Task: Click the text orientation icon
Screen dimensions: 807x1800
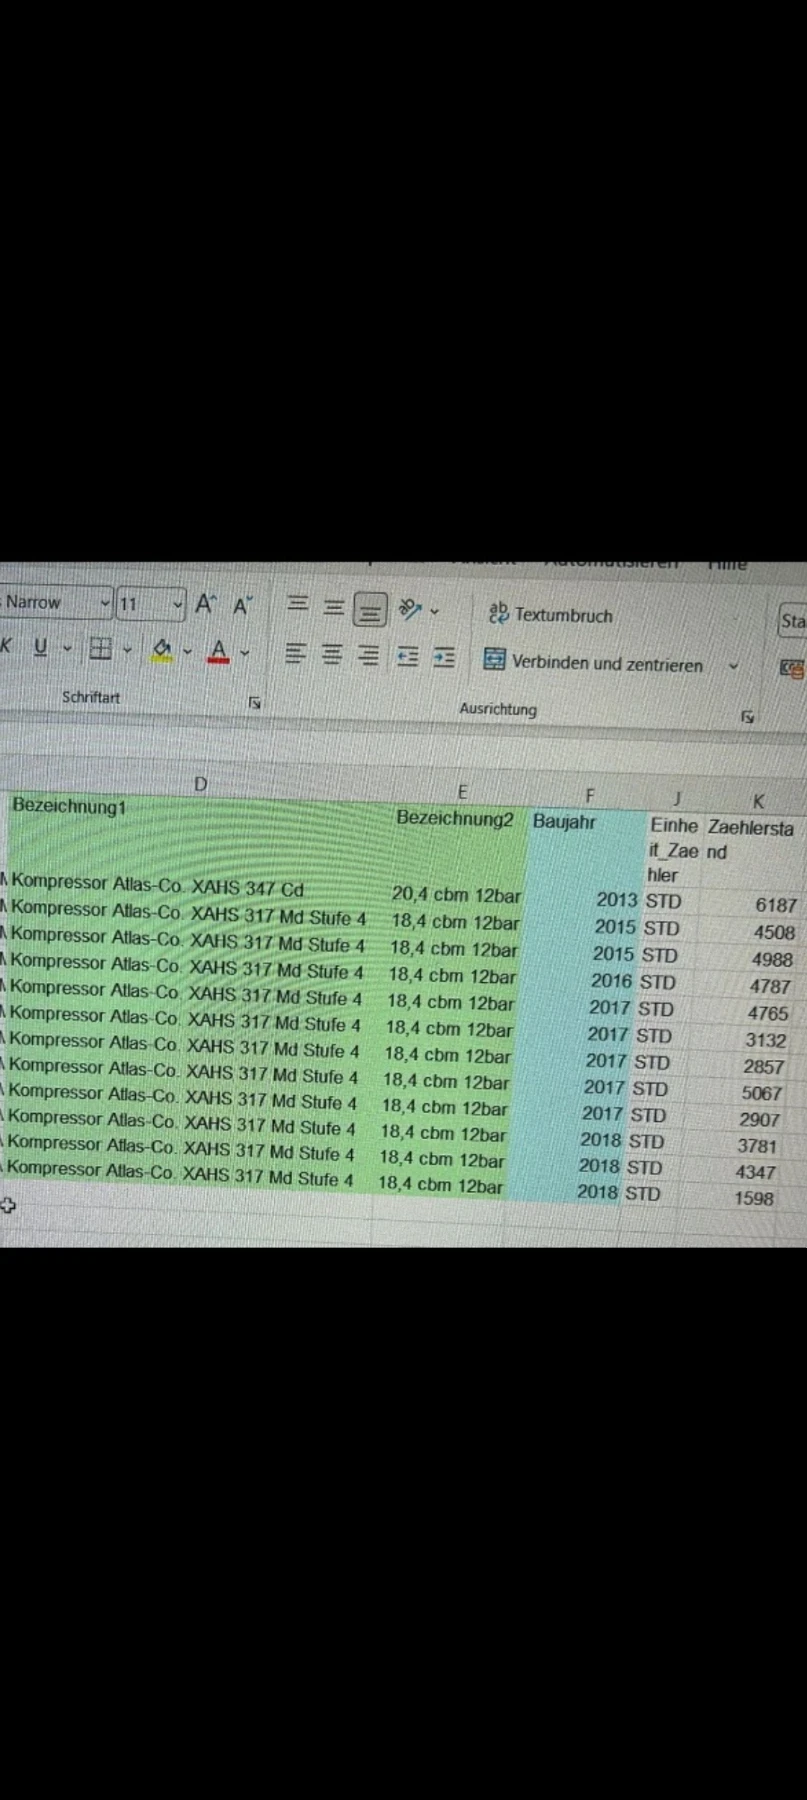Action: (410, 608)
